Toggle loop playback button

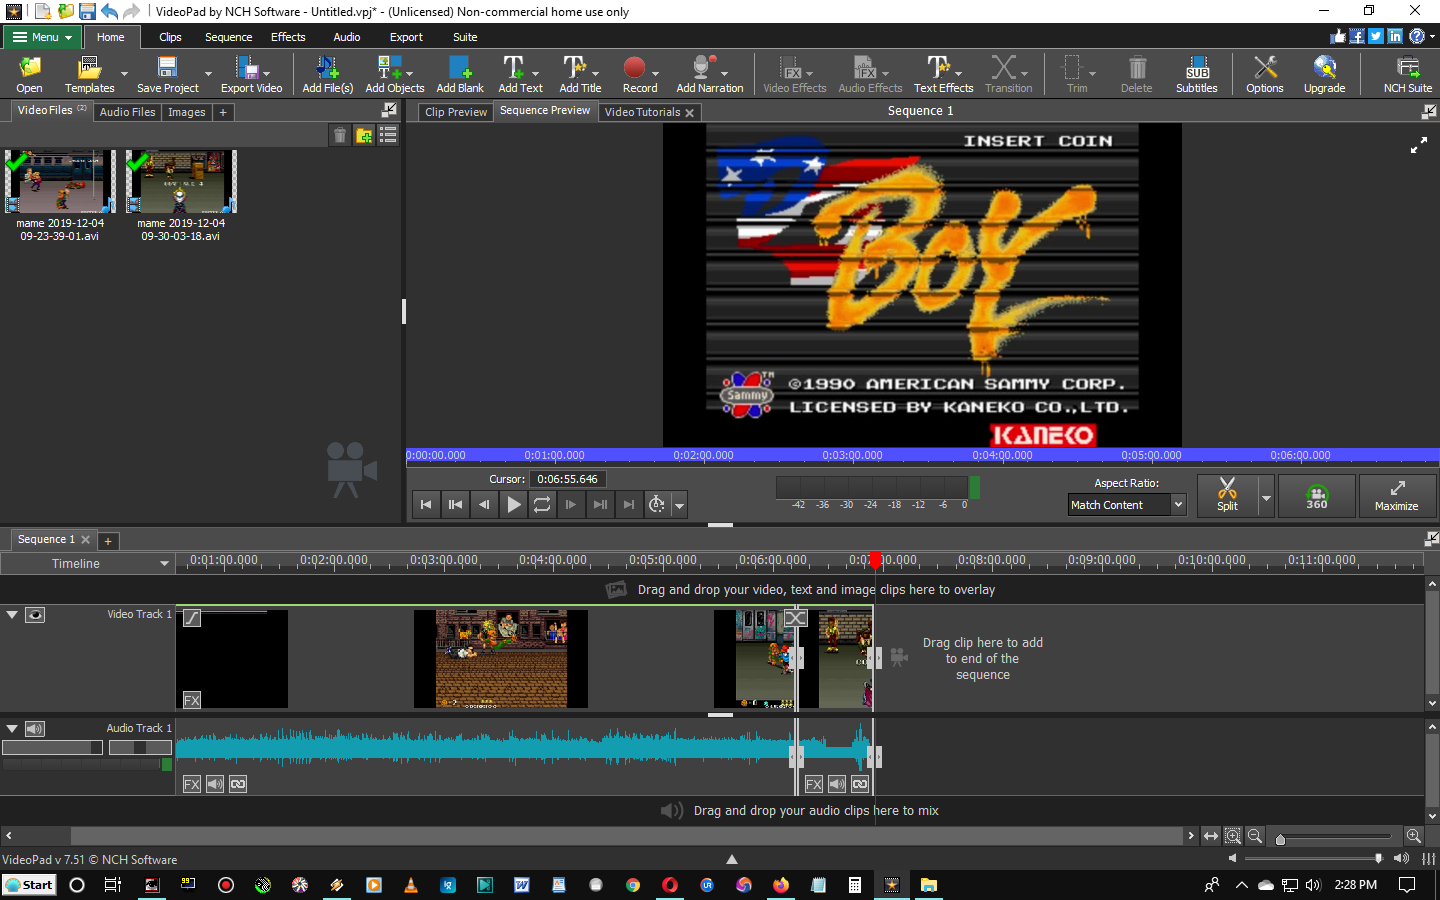click(542, 505)
